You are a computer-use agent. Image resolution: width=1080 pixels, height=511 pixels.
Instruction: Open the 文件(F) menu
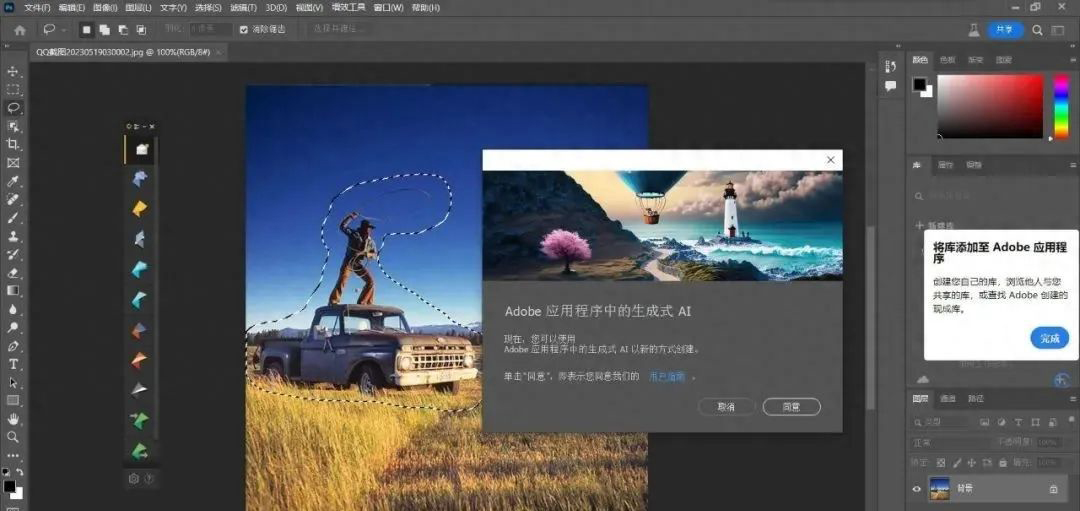tap(37, 8)
